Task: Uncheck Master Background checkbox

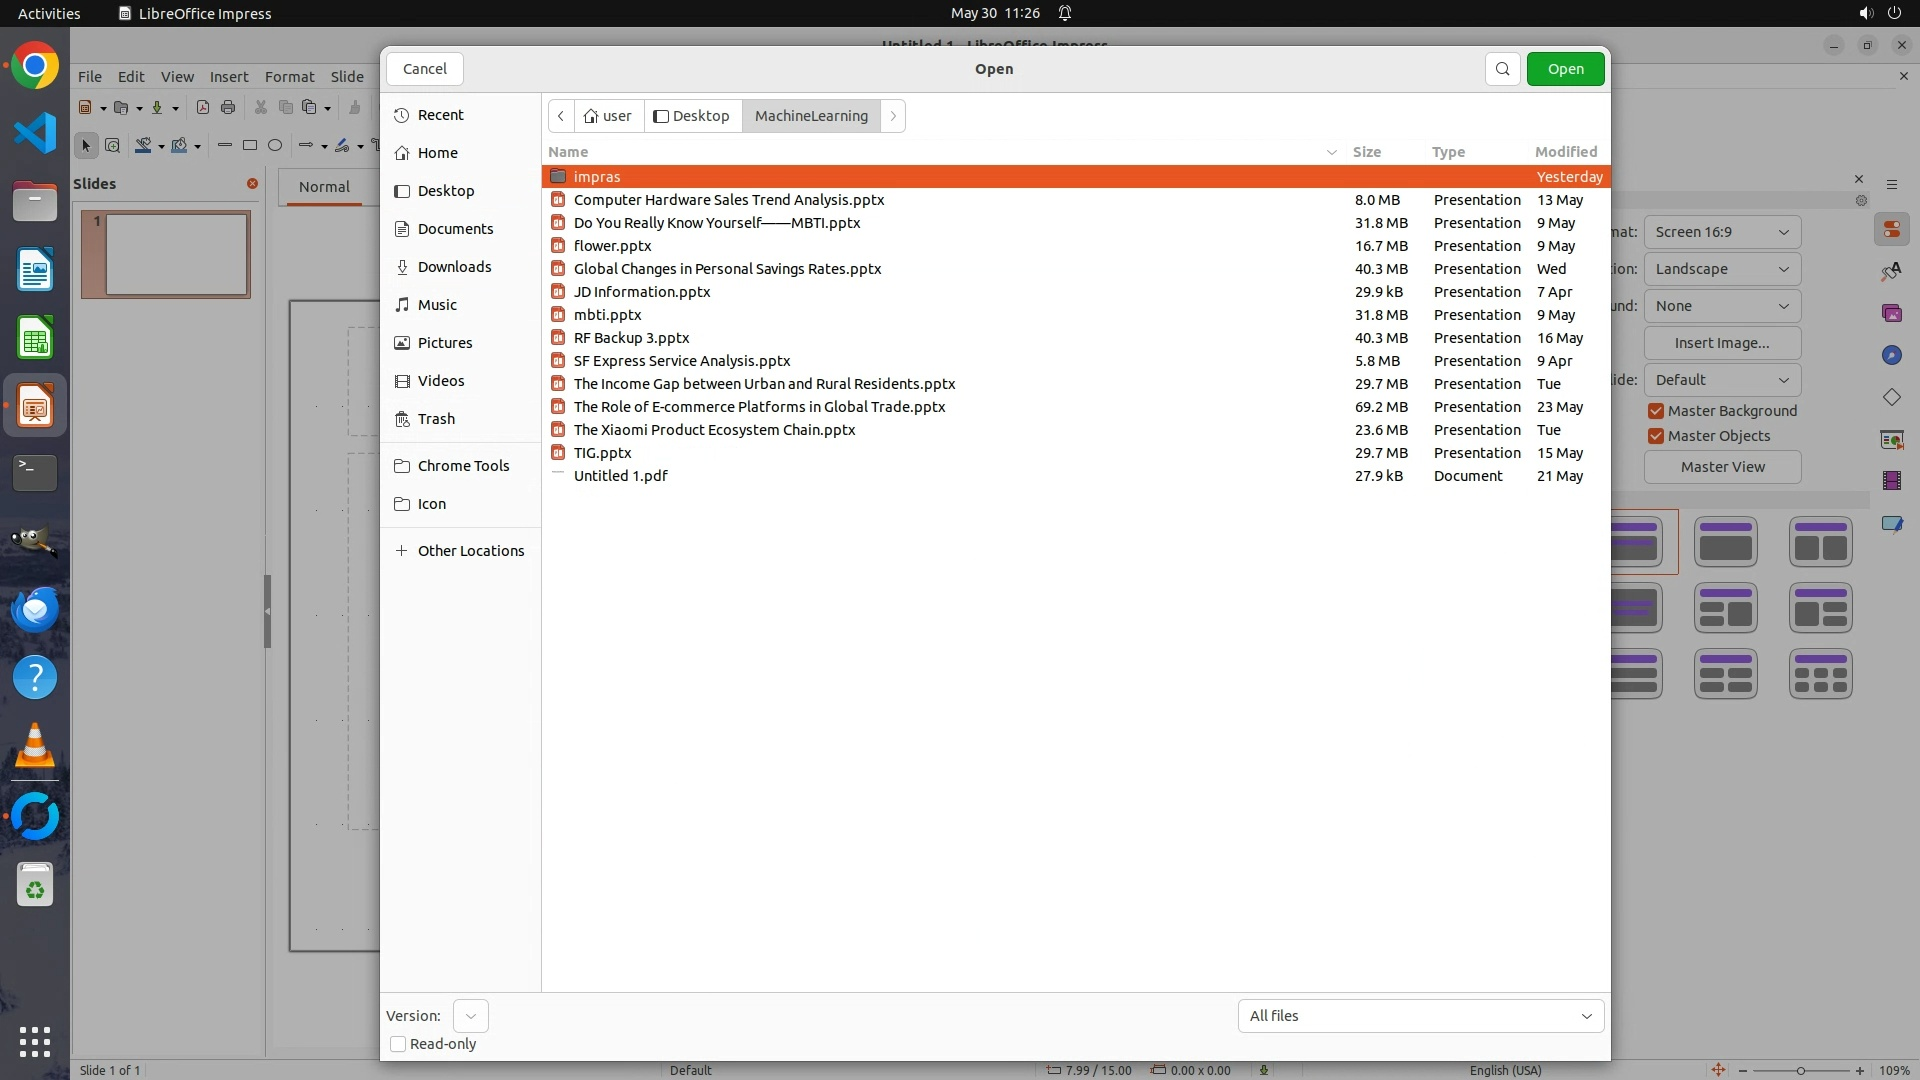Action: coord(1656,411)
